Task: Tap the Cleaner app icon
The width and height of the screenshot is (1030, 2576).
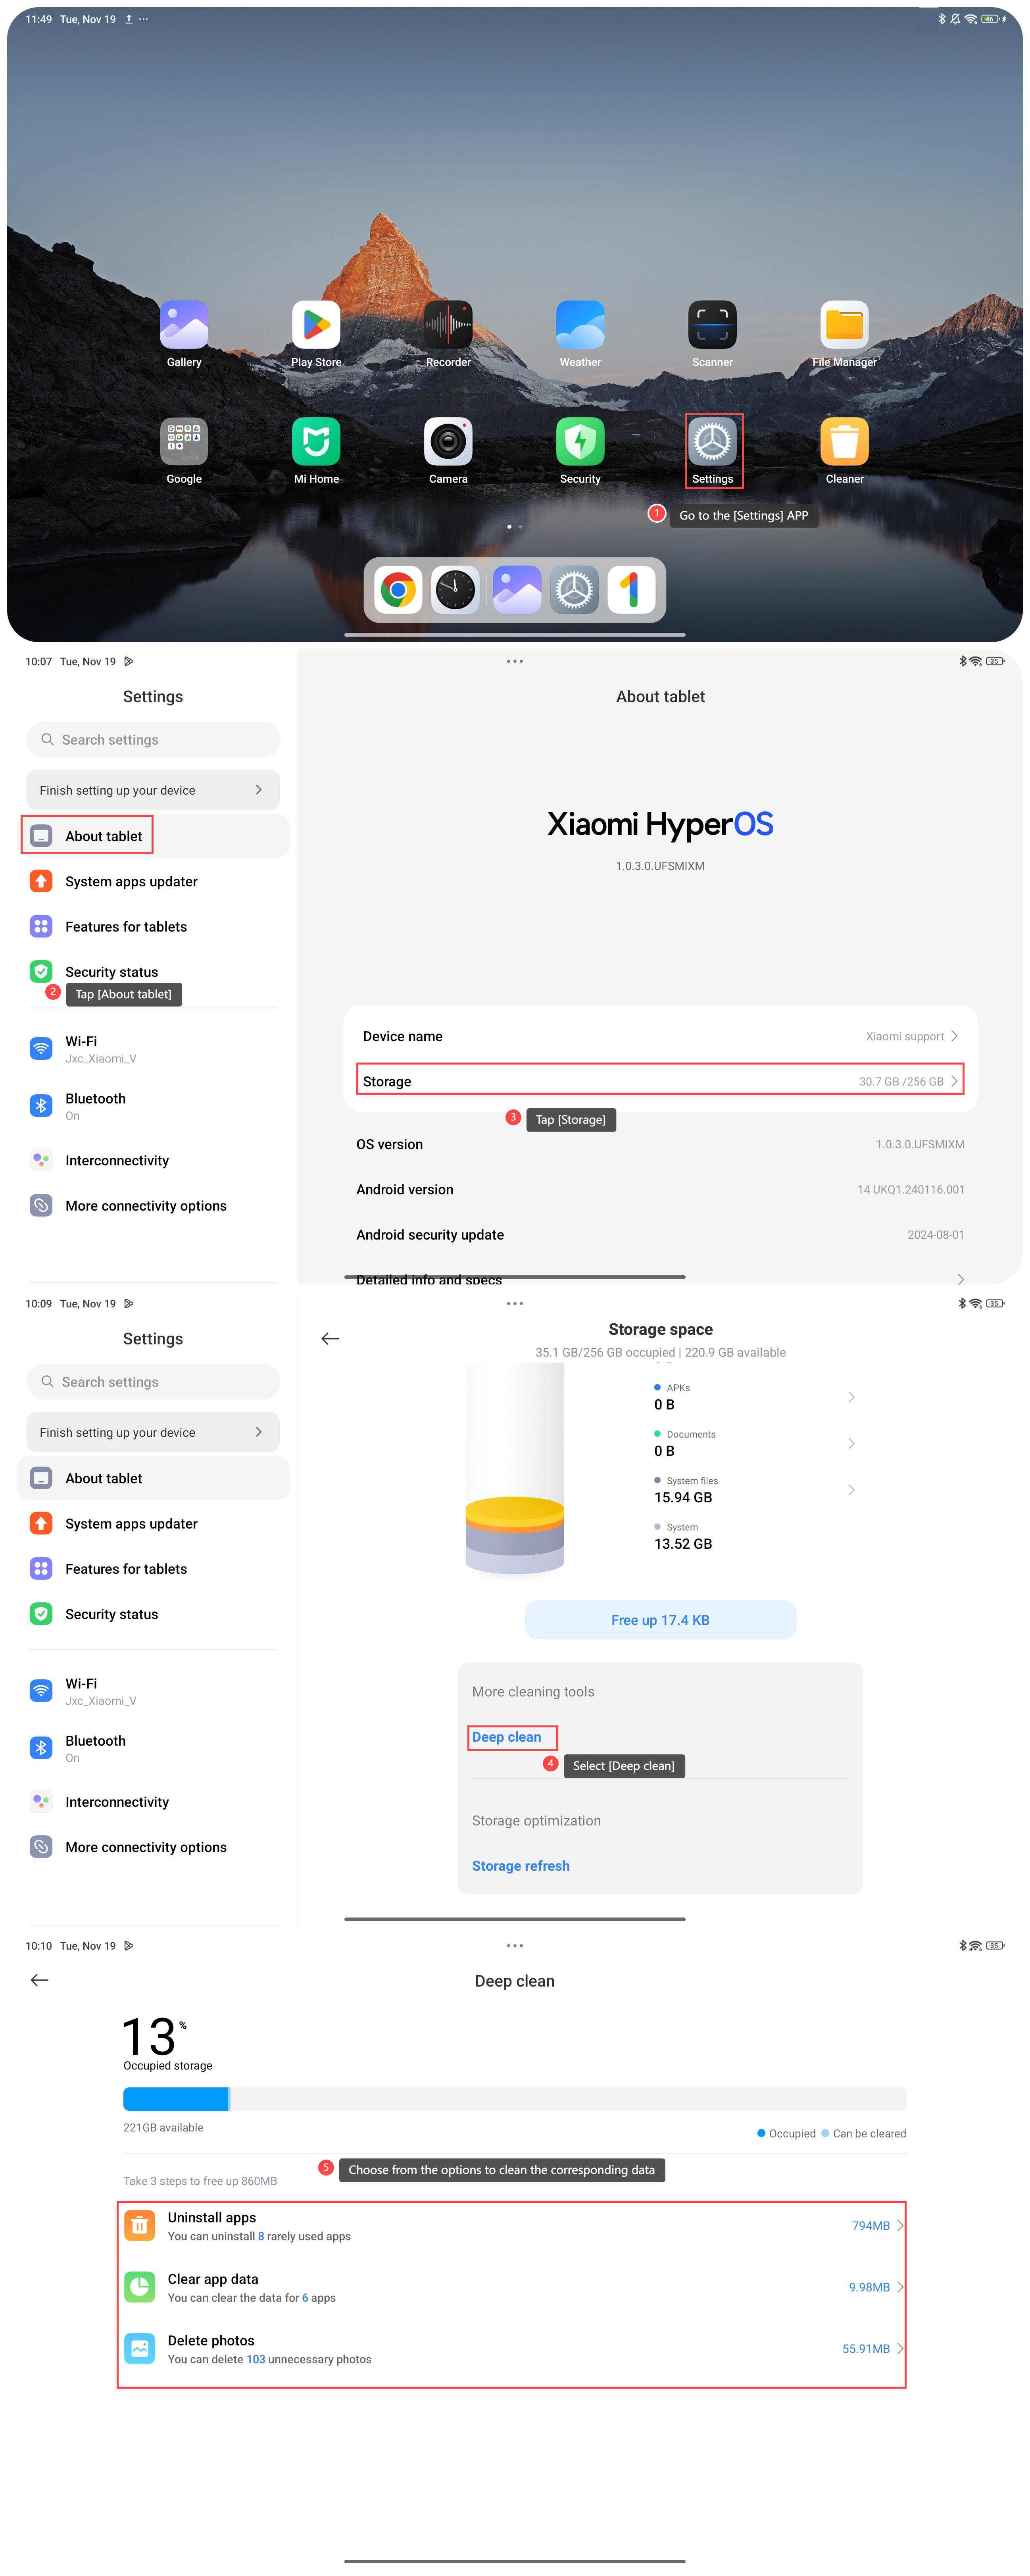Action: [x=844, y=441]
